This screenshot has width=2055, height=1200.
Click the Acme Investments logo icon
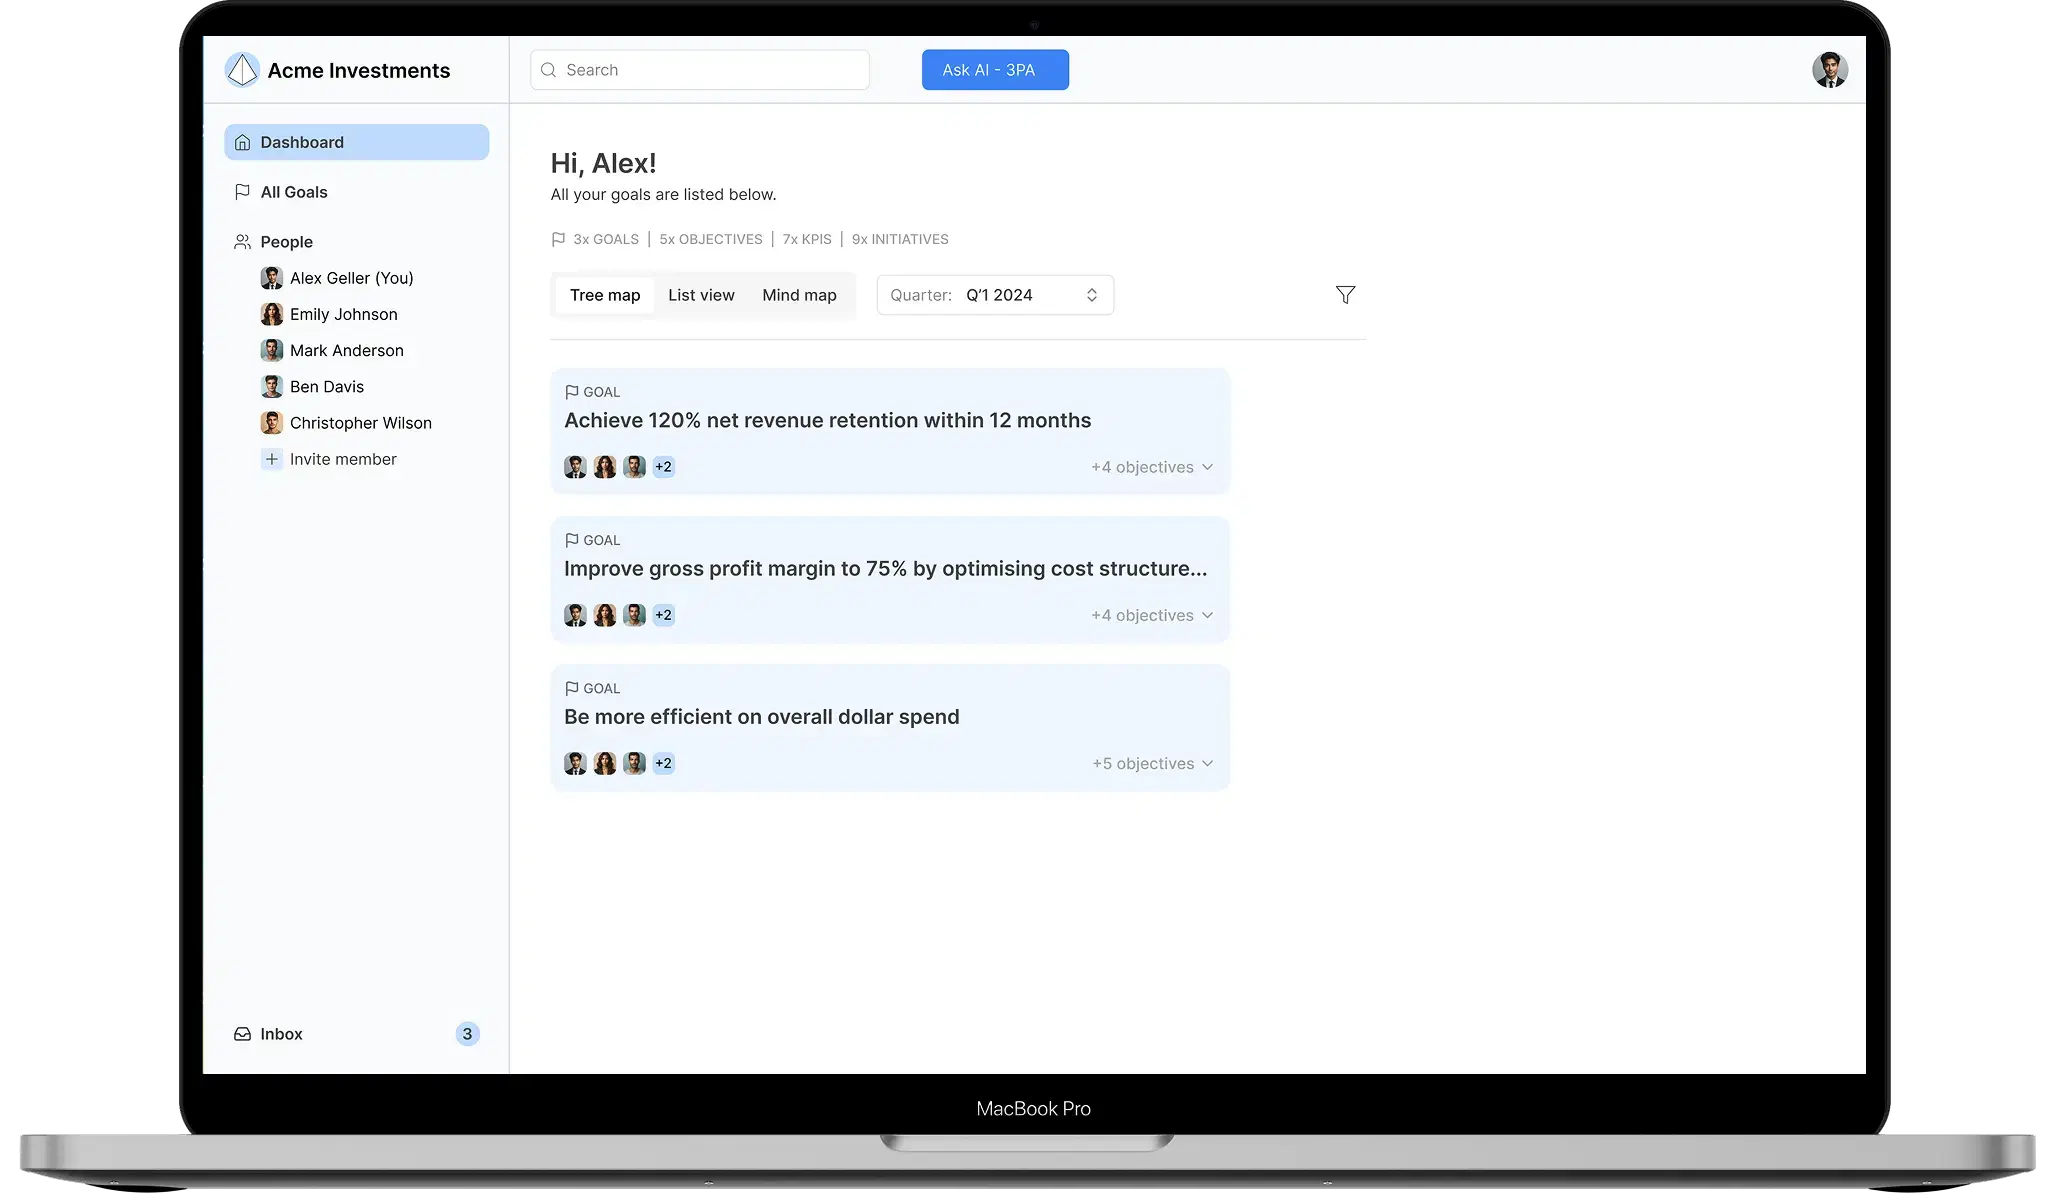pyautogui.click(x=242, y=70)
